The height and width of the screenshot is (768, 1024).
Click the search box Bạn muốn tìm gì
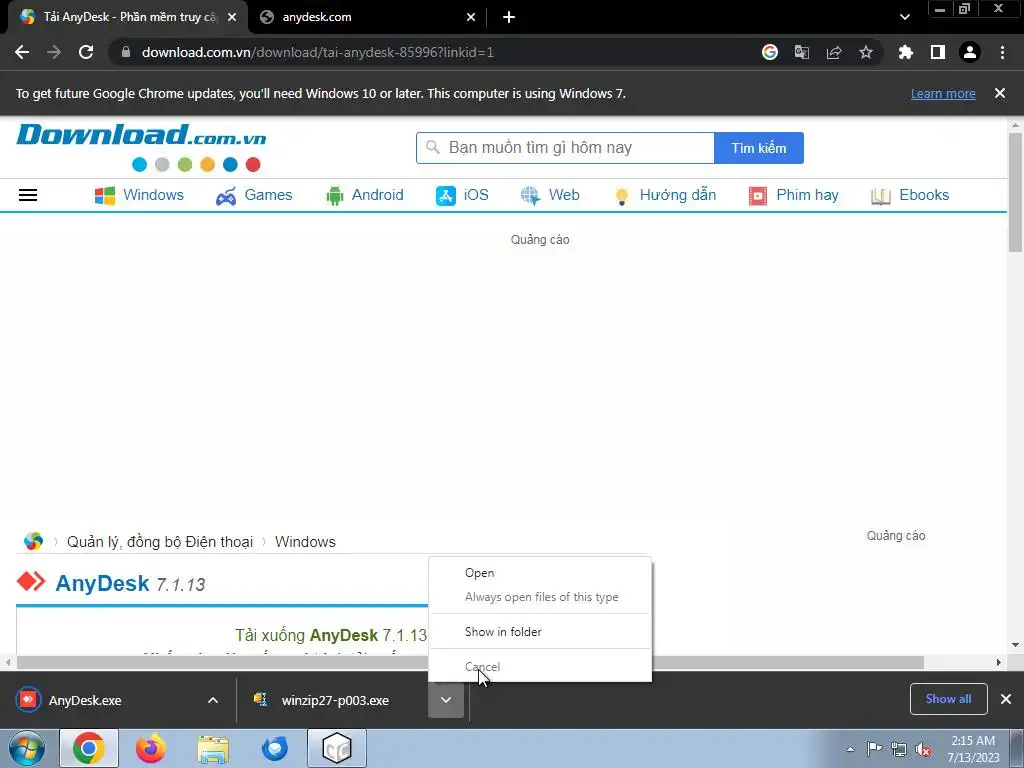point(565,148)
